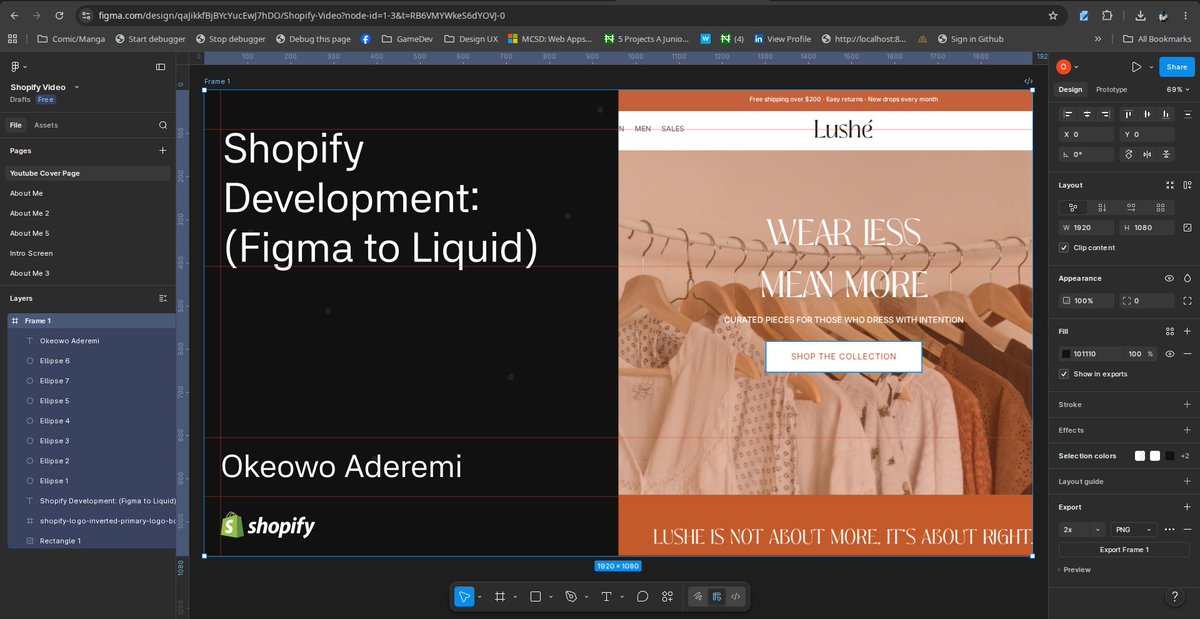The width and height of the screenshot is (1200, 619).
Task: Click first white selection color swatch
Action: click(x=1140, y=456)
